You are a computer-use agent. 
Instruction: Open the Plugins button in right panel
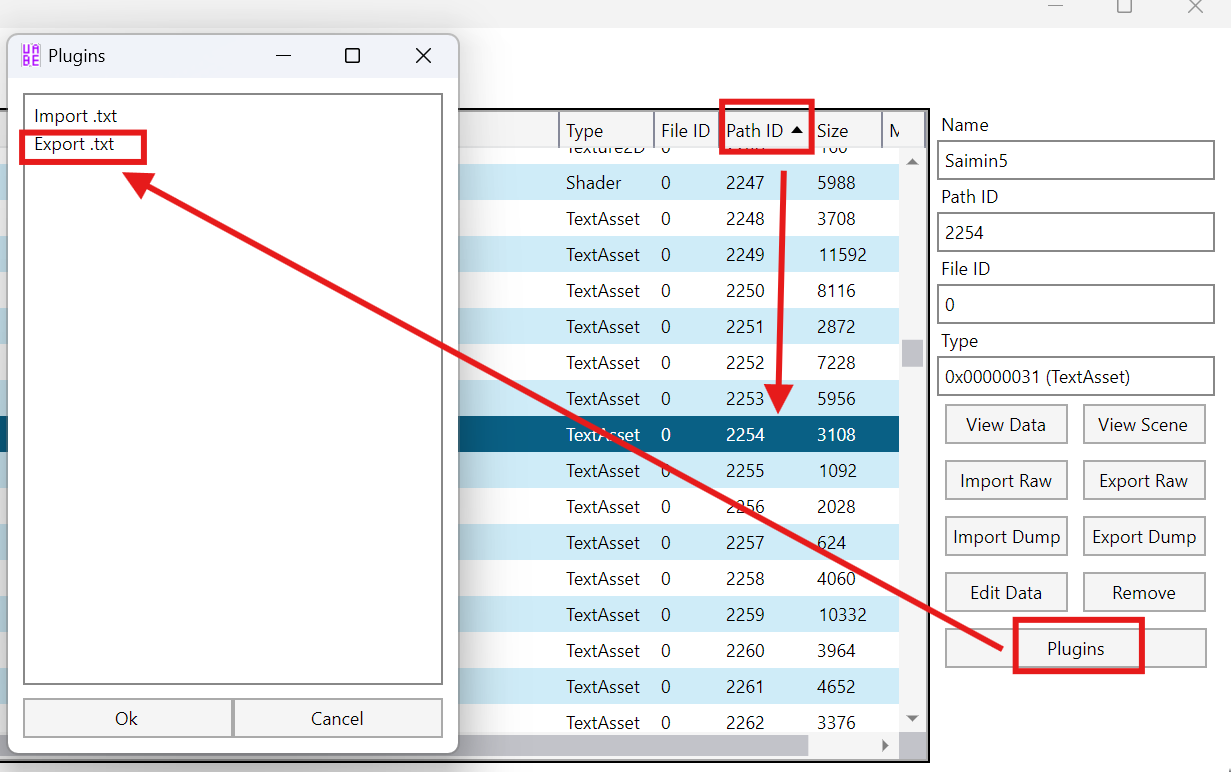[x=1076, y=649]
